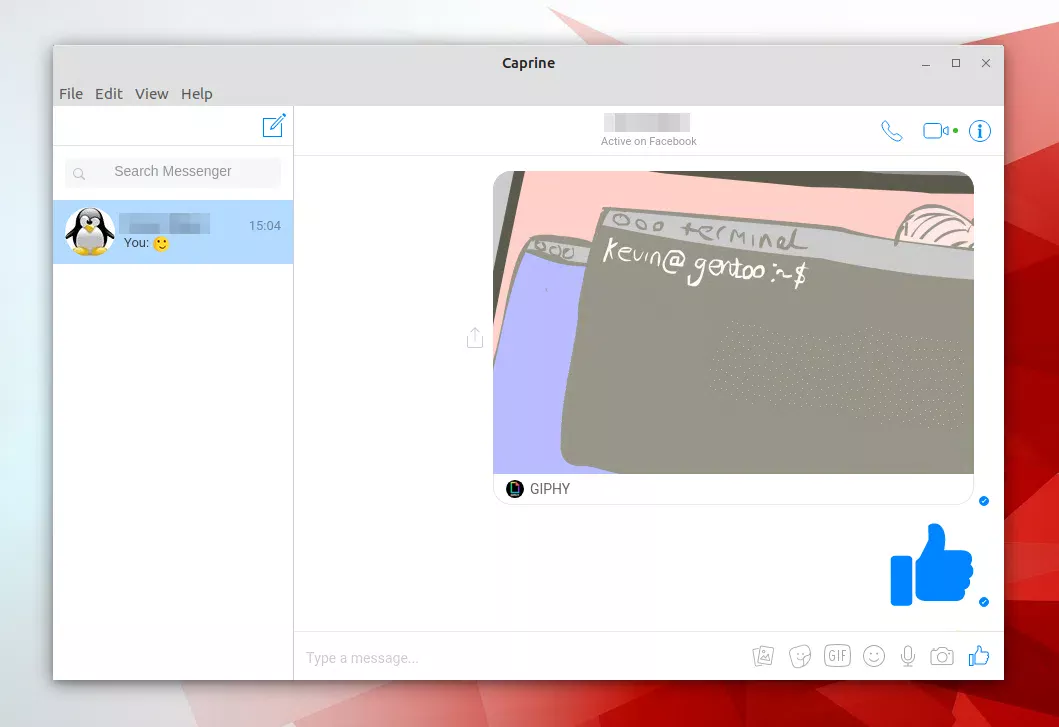Open the View menu
Viewport: 1059px width, 727px height.
click(x=151, y=93)
